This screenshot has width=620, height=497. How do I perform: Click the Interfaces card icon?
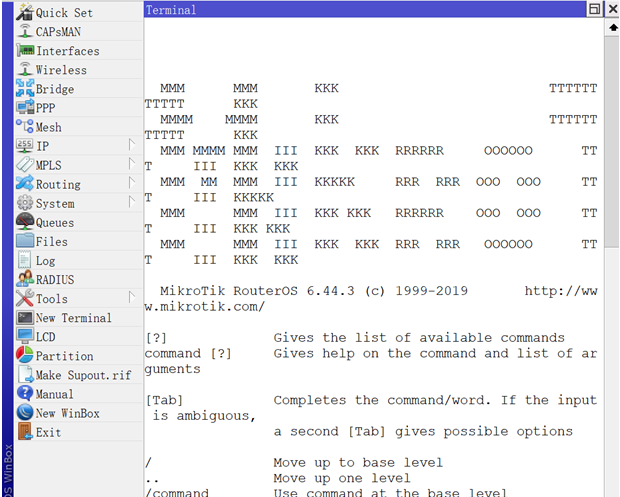pyautogui.click(x=25, y=50)
